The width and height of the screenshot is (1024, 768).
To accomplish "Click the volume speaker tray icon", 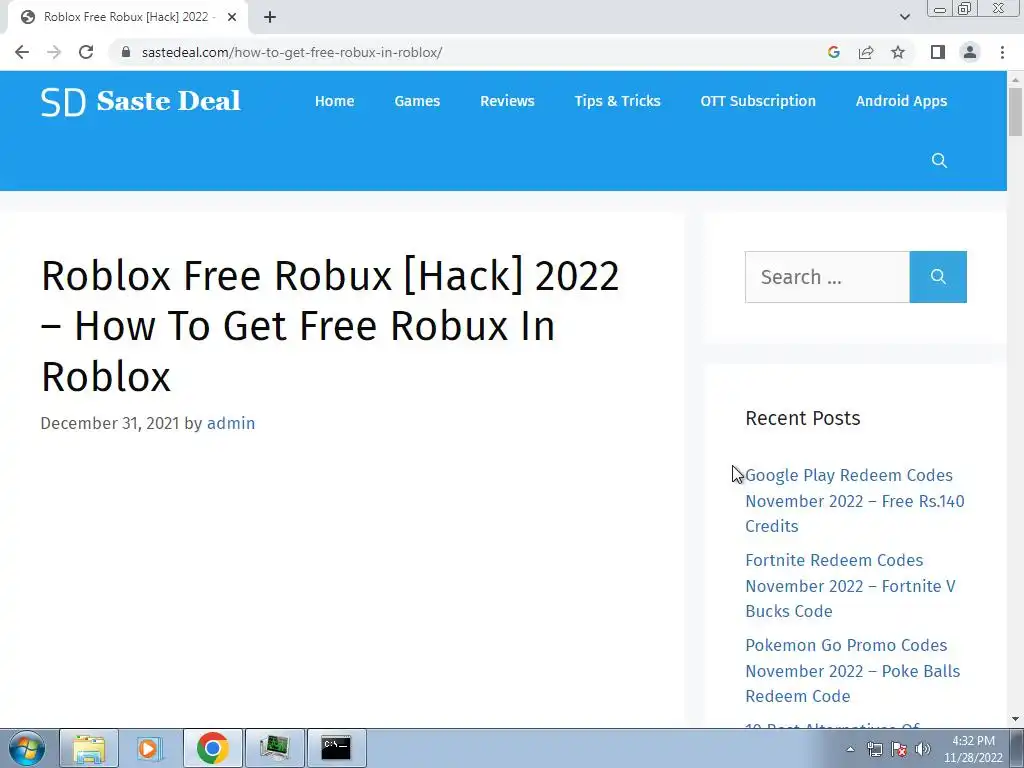I will click(x=923, y=749).
